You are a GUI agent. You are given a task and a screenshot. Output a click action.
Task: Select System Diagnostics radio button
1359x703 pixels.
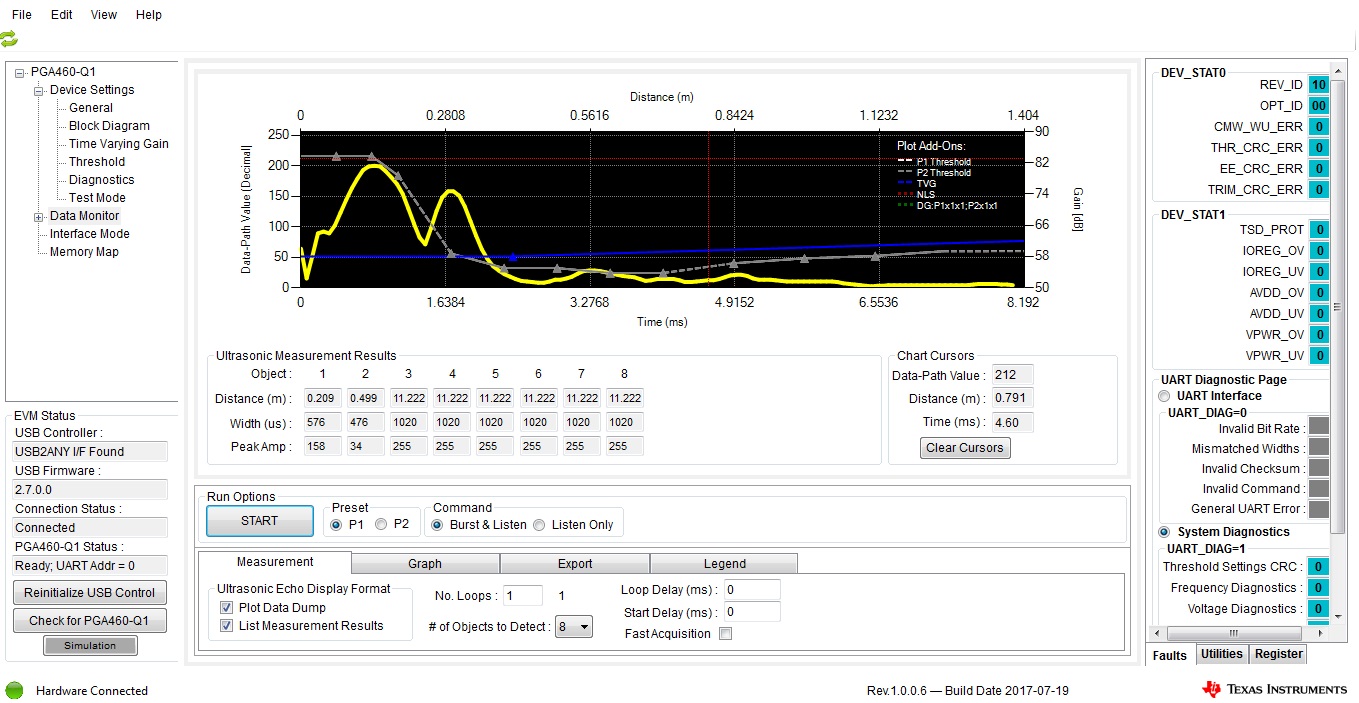coord(1163,532)
